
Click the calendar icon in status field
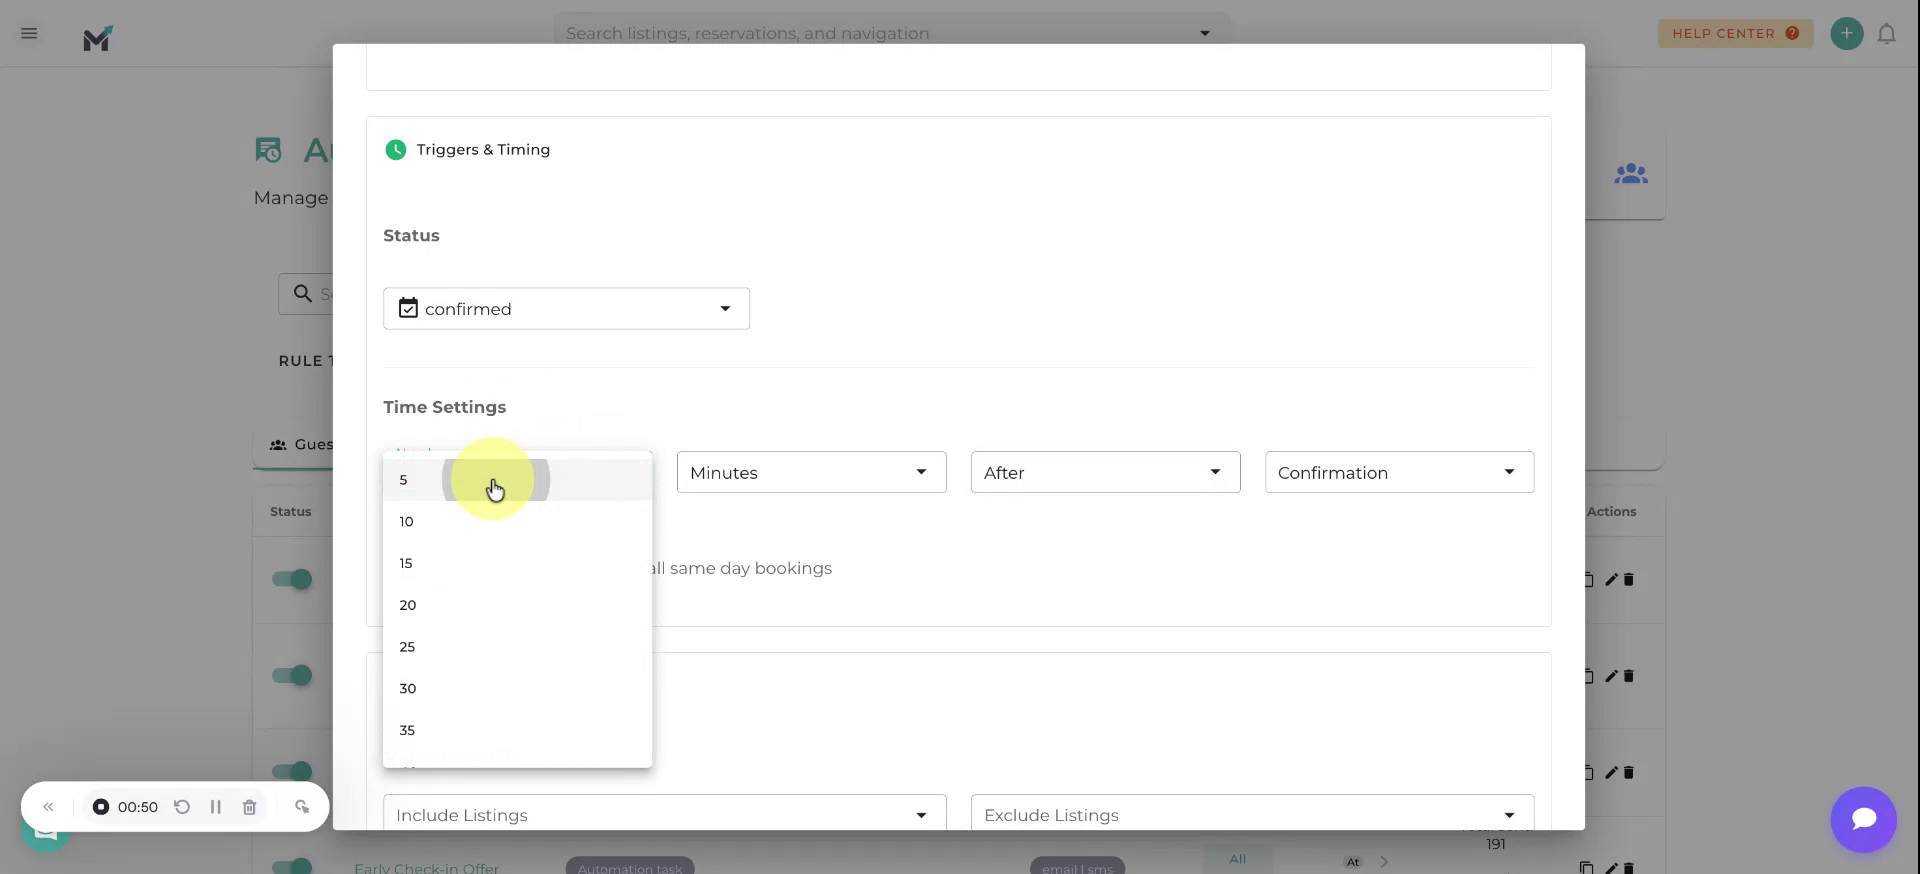[x=408, y=308]
